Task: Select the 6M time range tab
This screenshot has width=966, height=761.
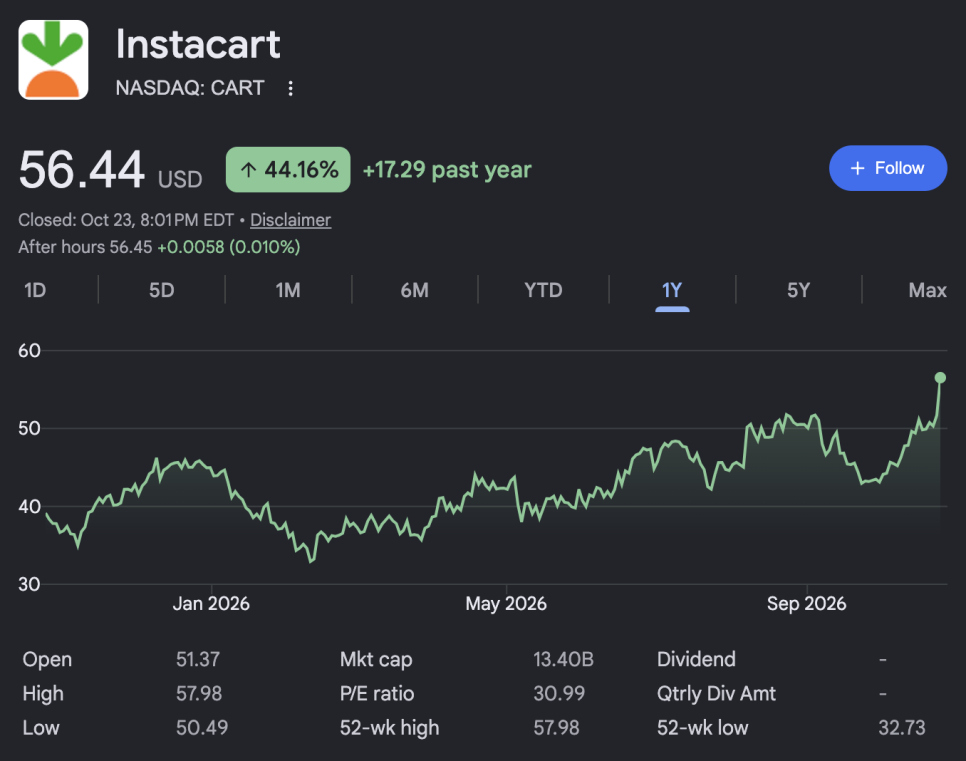Action: coord(415,290)
